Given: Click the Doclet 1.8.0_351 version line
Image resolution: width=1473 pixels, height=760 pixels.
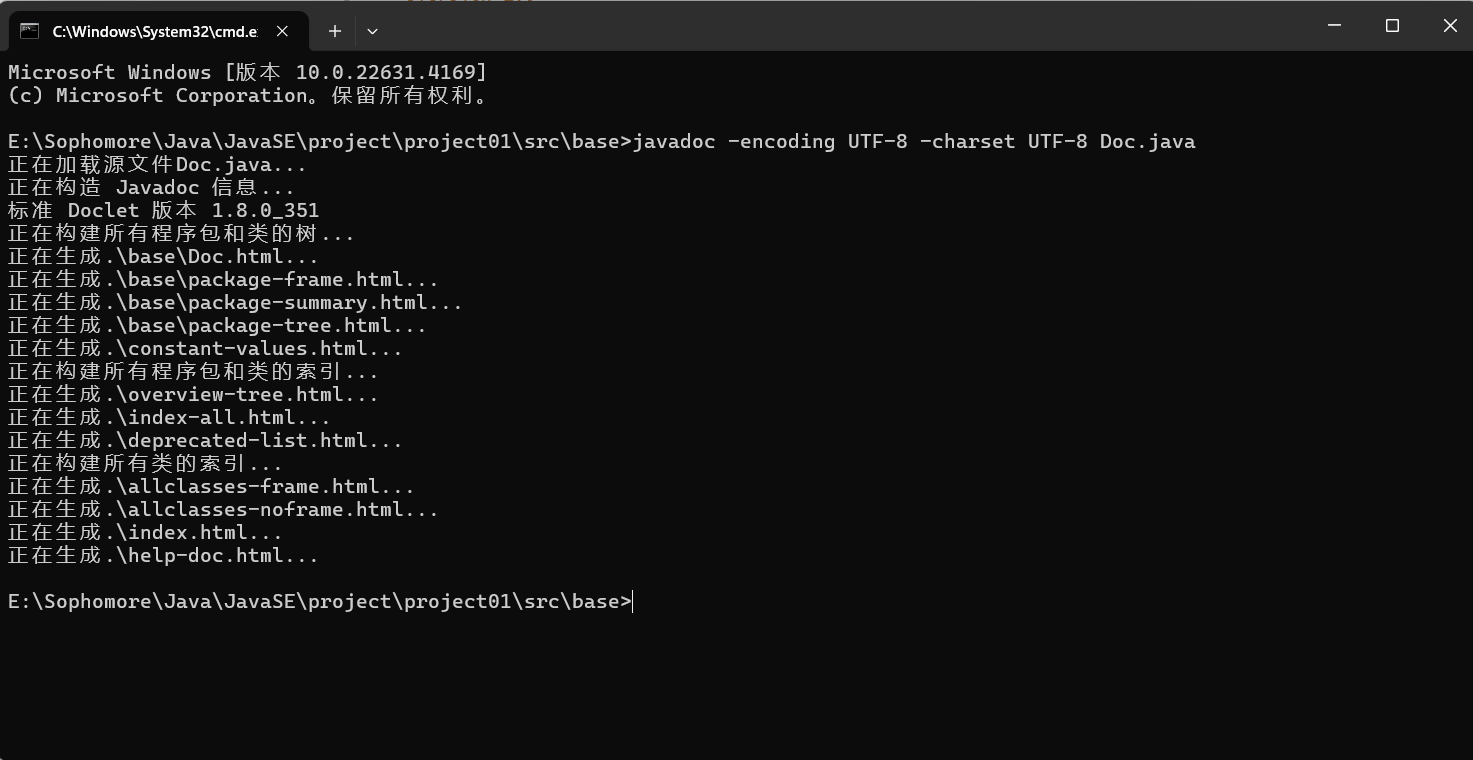Looking at the screenshot, I should (163, 210).
